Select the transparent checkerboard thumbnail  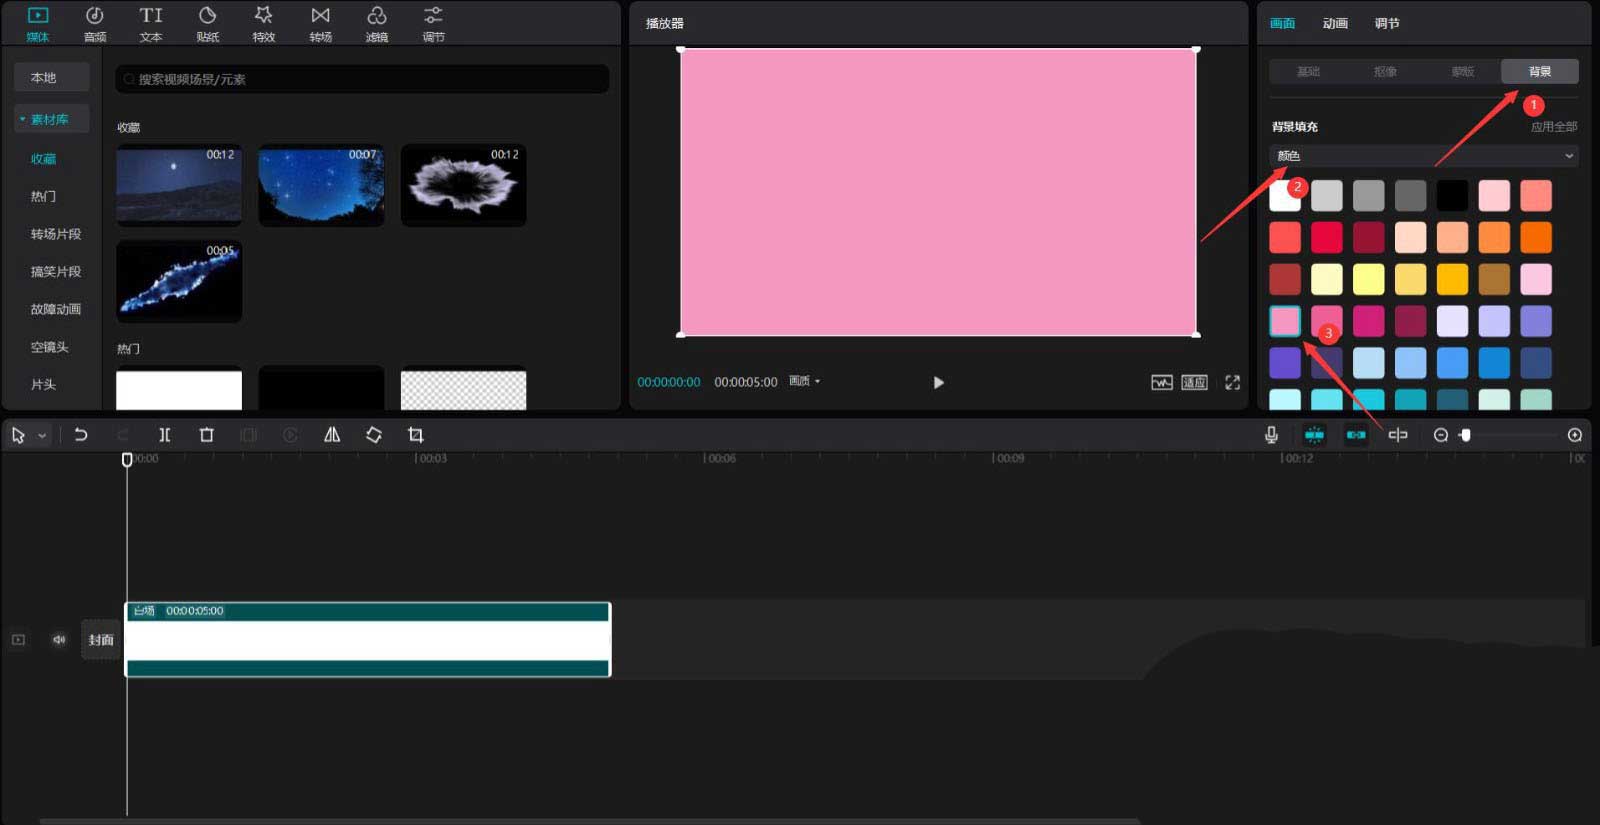(463, 390)
